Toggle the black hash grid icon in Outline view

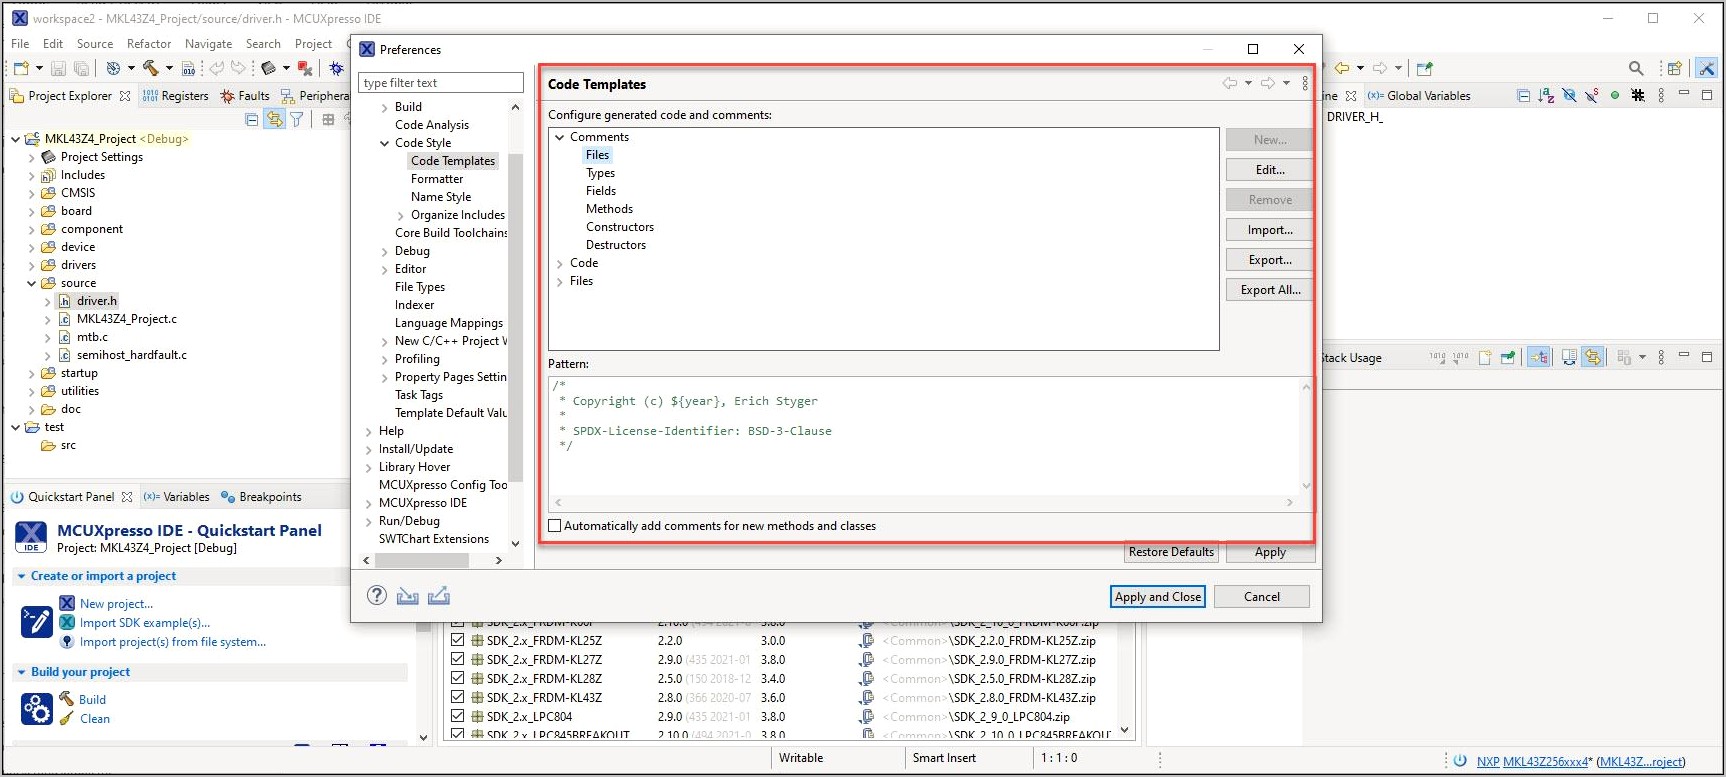click(x=1638, y=96)
